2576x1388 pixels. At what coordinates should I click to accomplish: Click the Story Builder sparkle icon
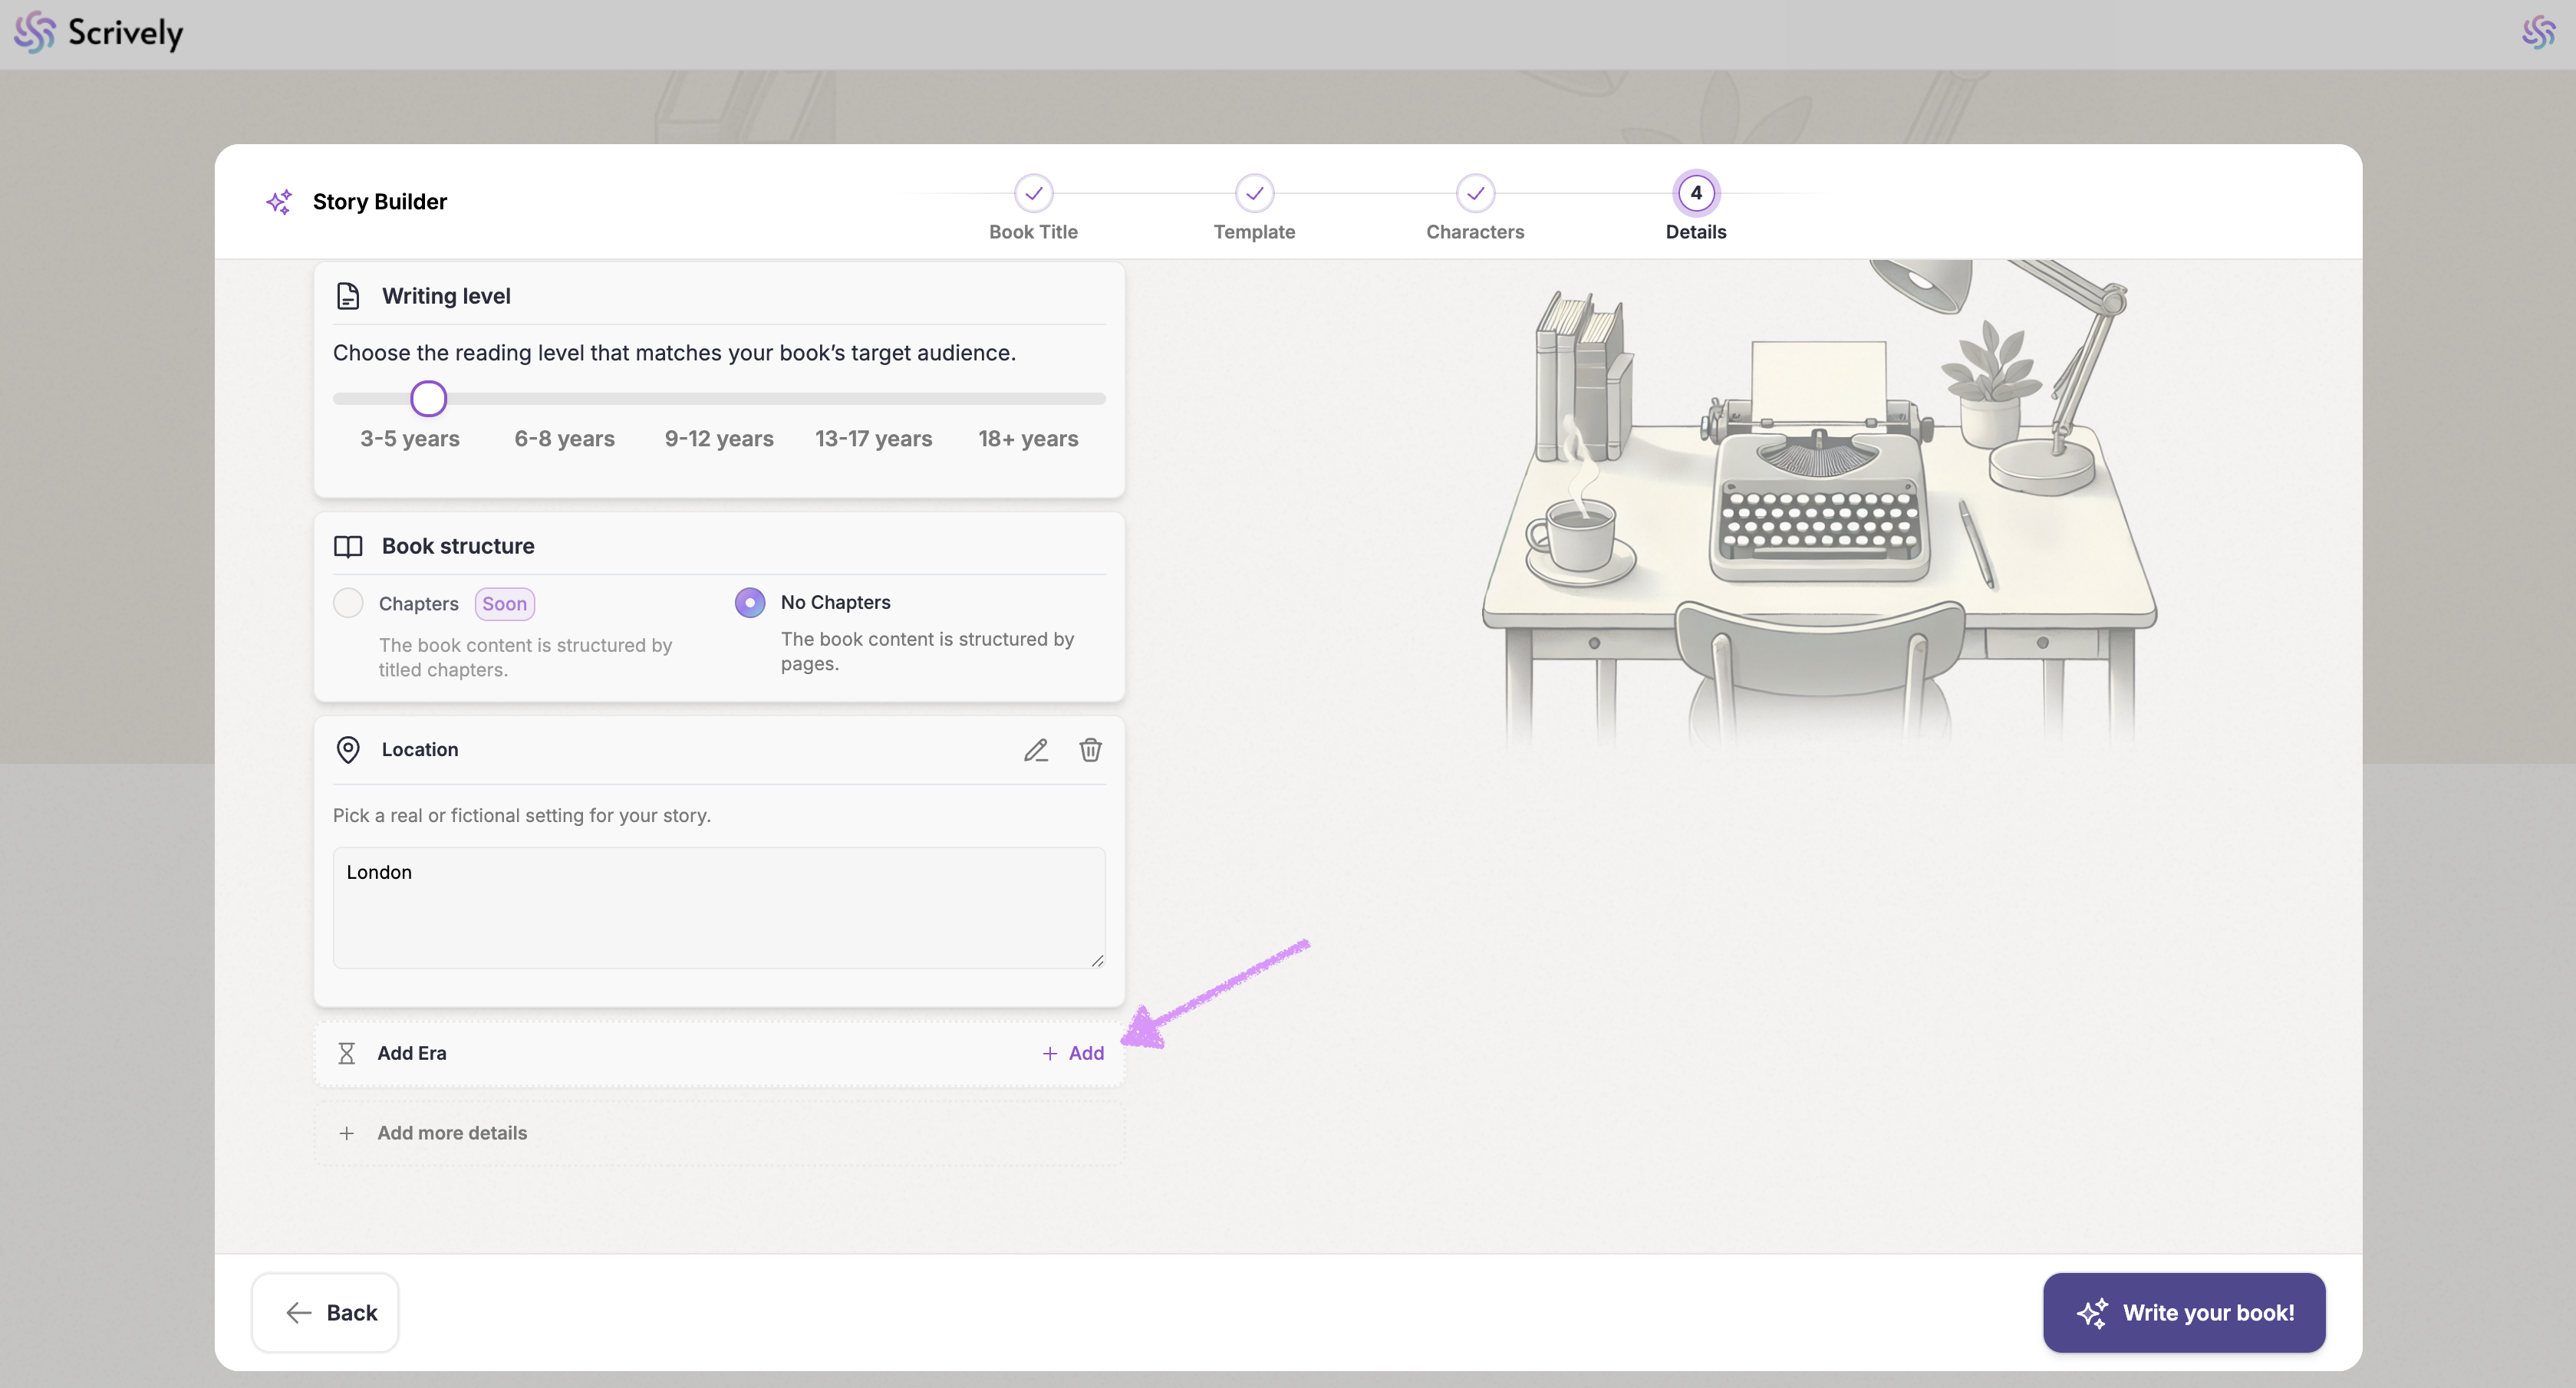point(279,202)
